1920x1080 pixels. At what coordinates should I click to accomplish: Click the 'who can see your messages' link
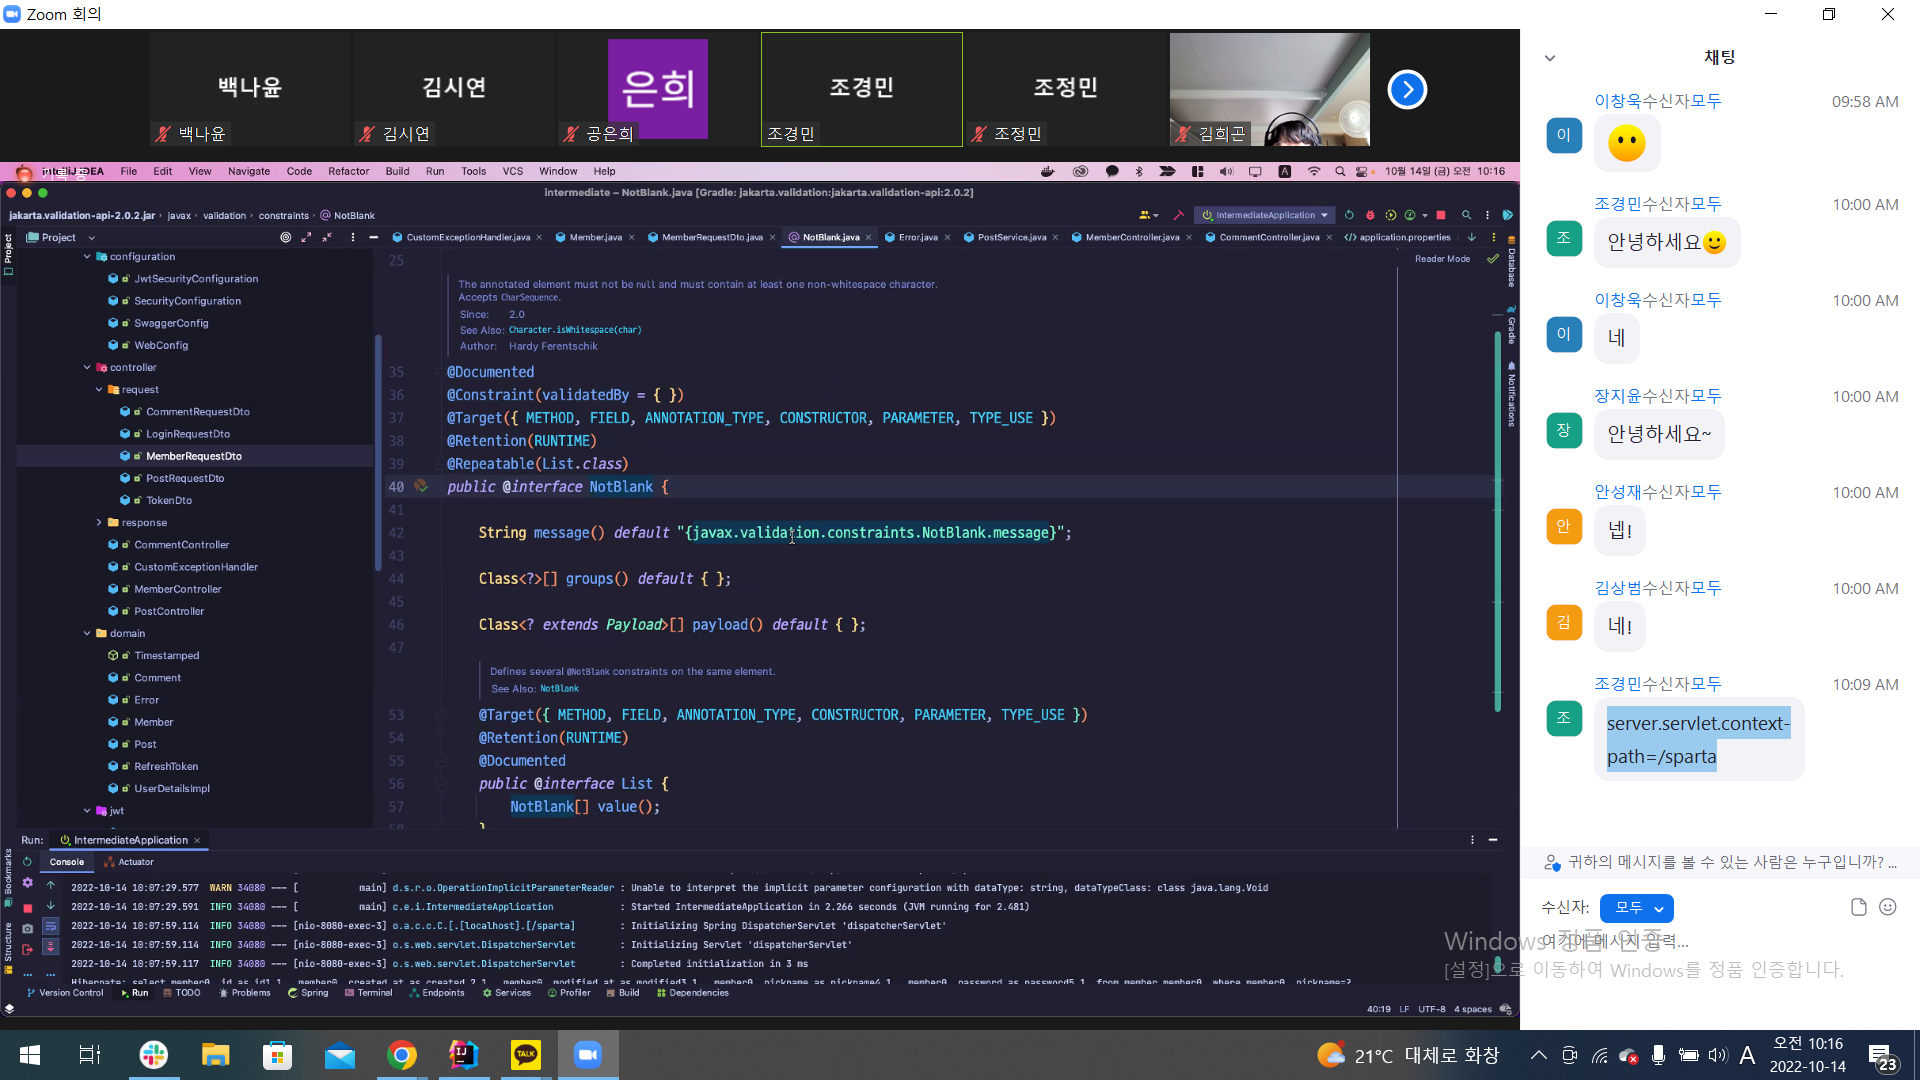pos(1723,862)
